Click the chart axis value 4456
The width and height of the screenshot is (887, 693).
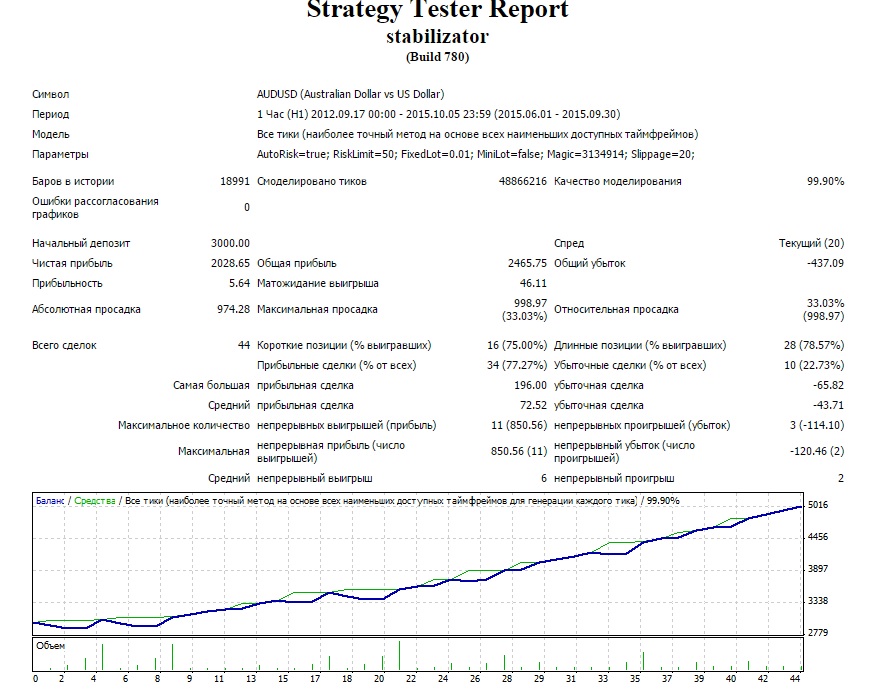click(817, 537)
